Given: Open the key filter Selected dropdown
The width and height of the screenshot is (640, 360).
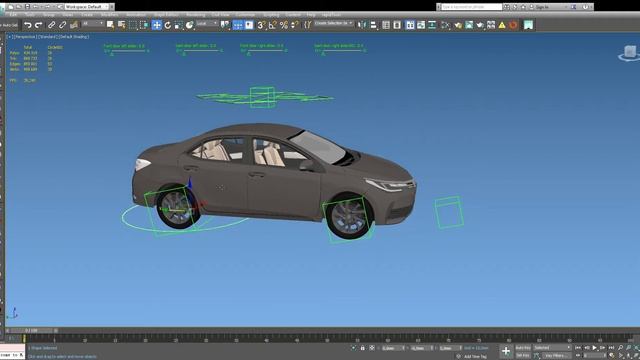Looking at the screenshot, I should pos(552,348).
